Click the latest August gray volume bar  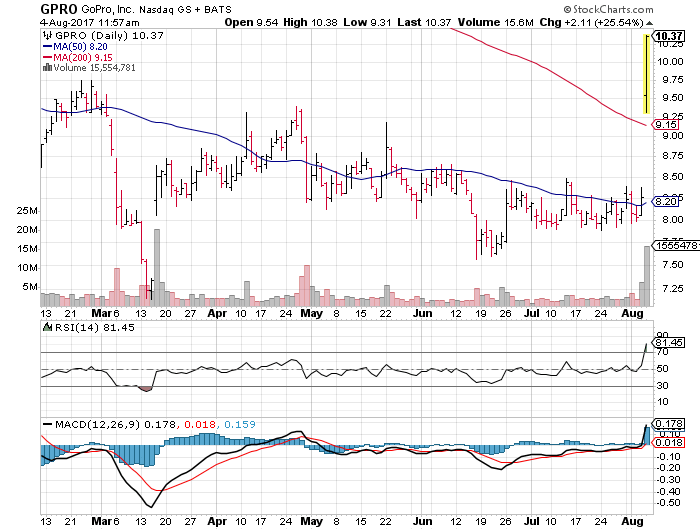647,276
